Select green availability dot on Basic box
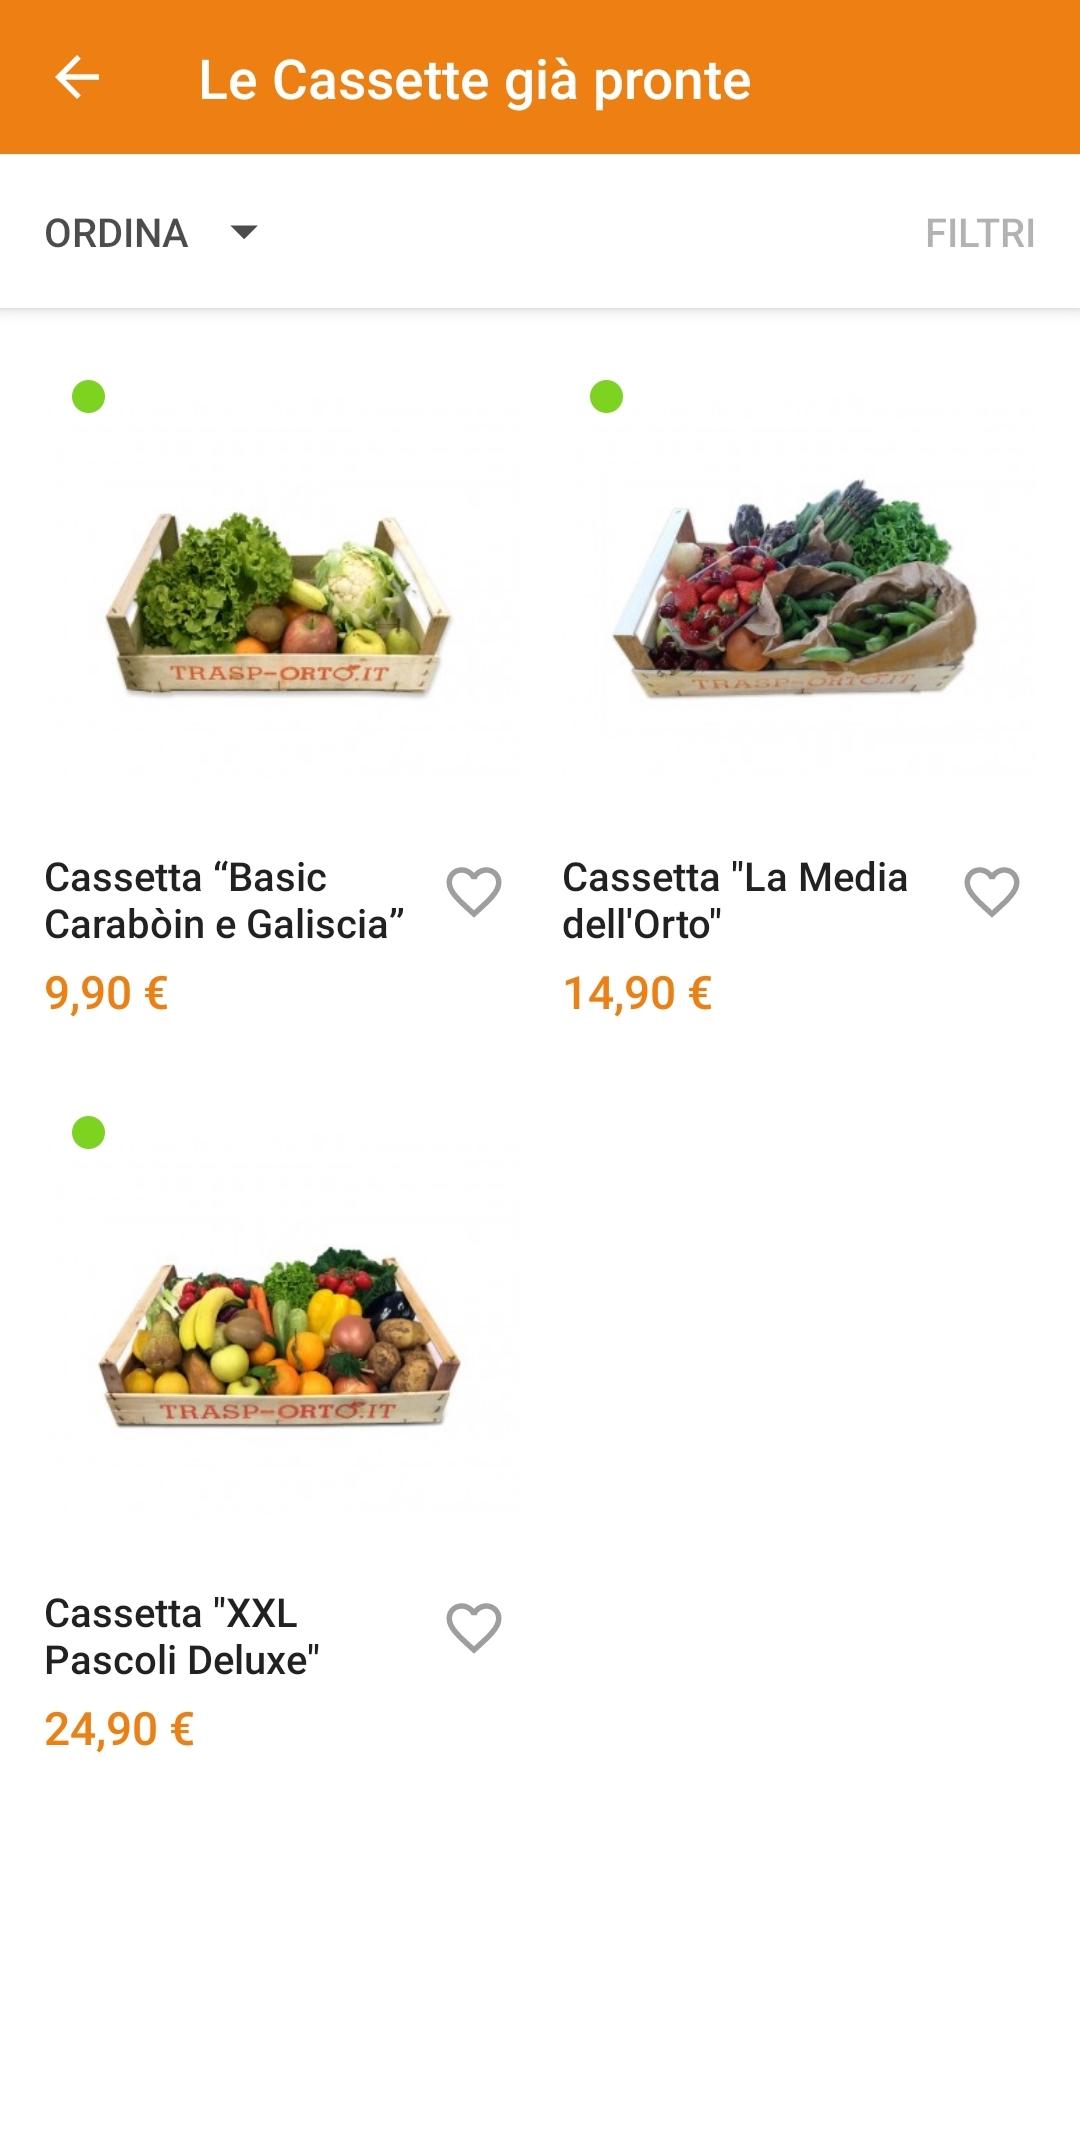The image size is (1080, 2135). pyautogui.click(x=89, y=397)
